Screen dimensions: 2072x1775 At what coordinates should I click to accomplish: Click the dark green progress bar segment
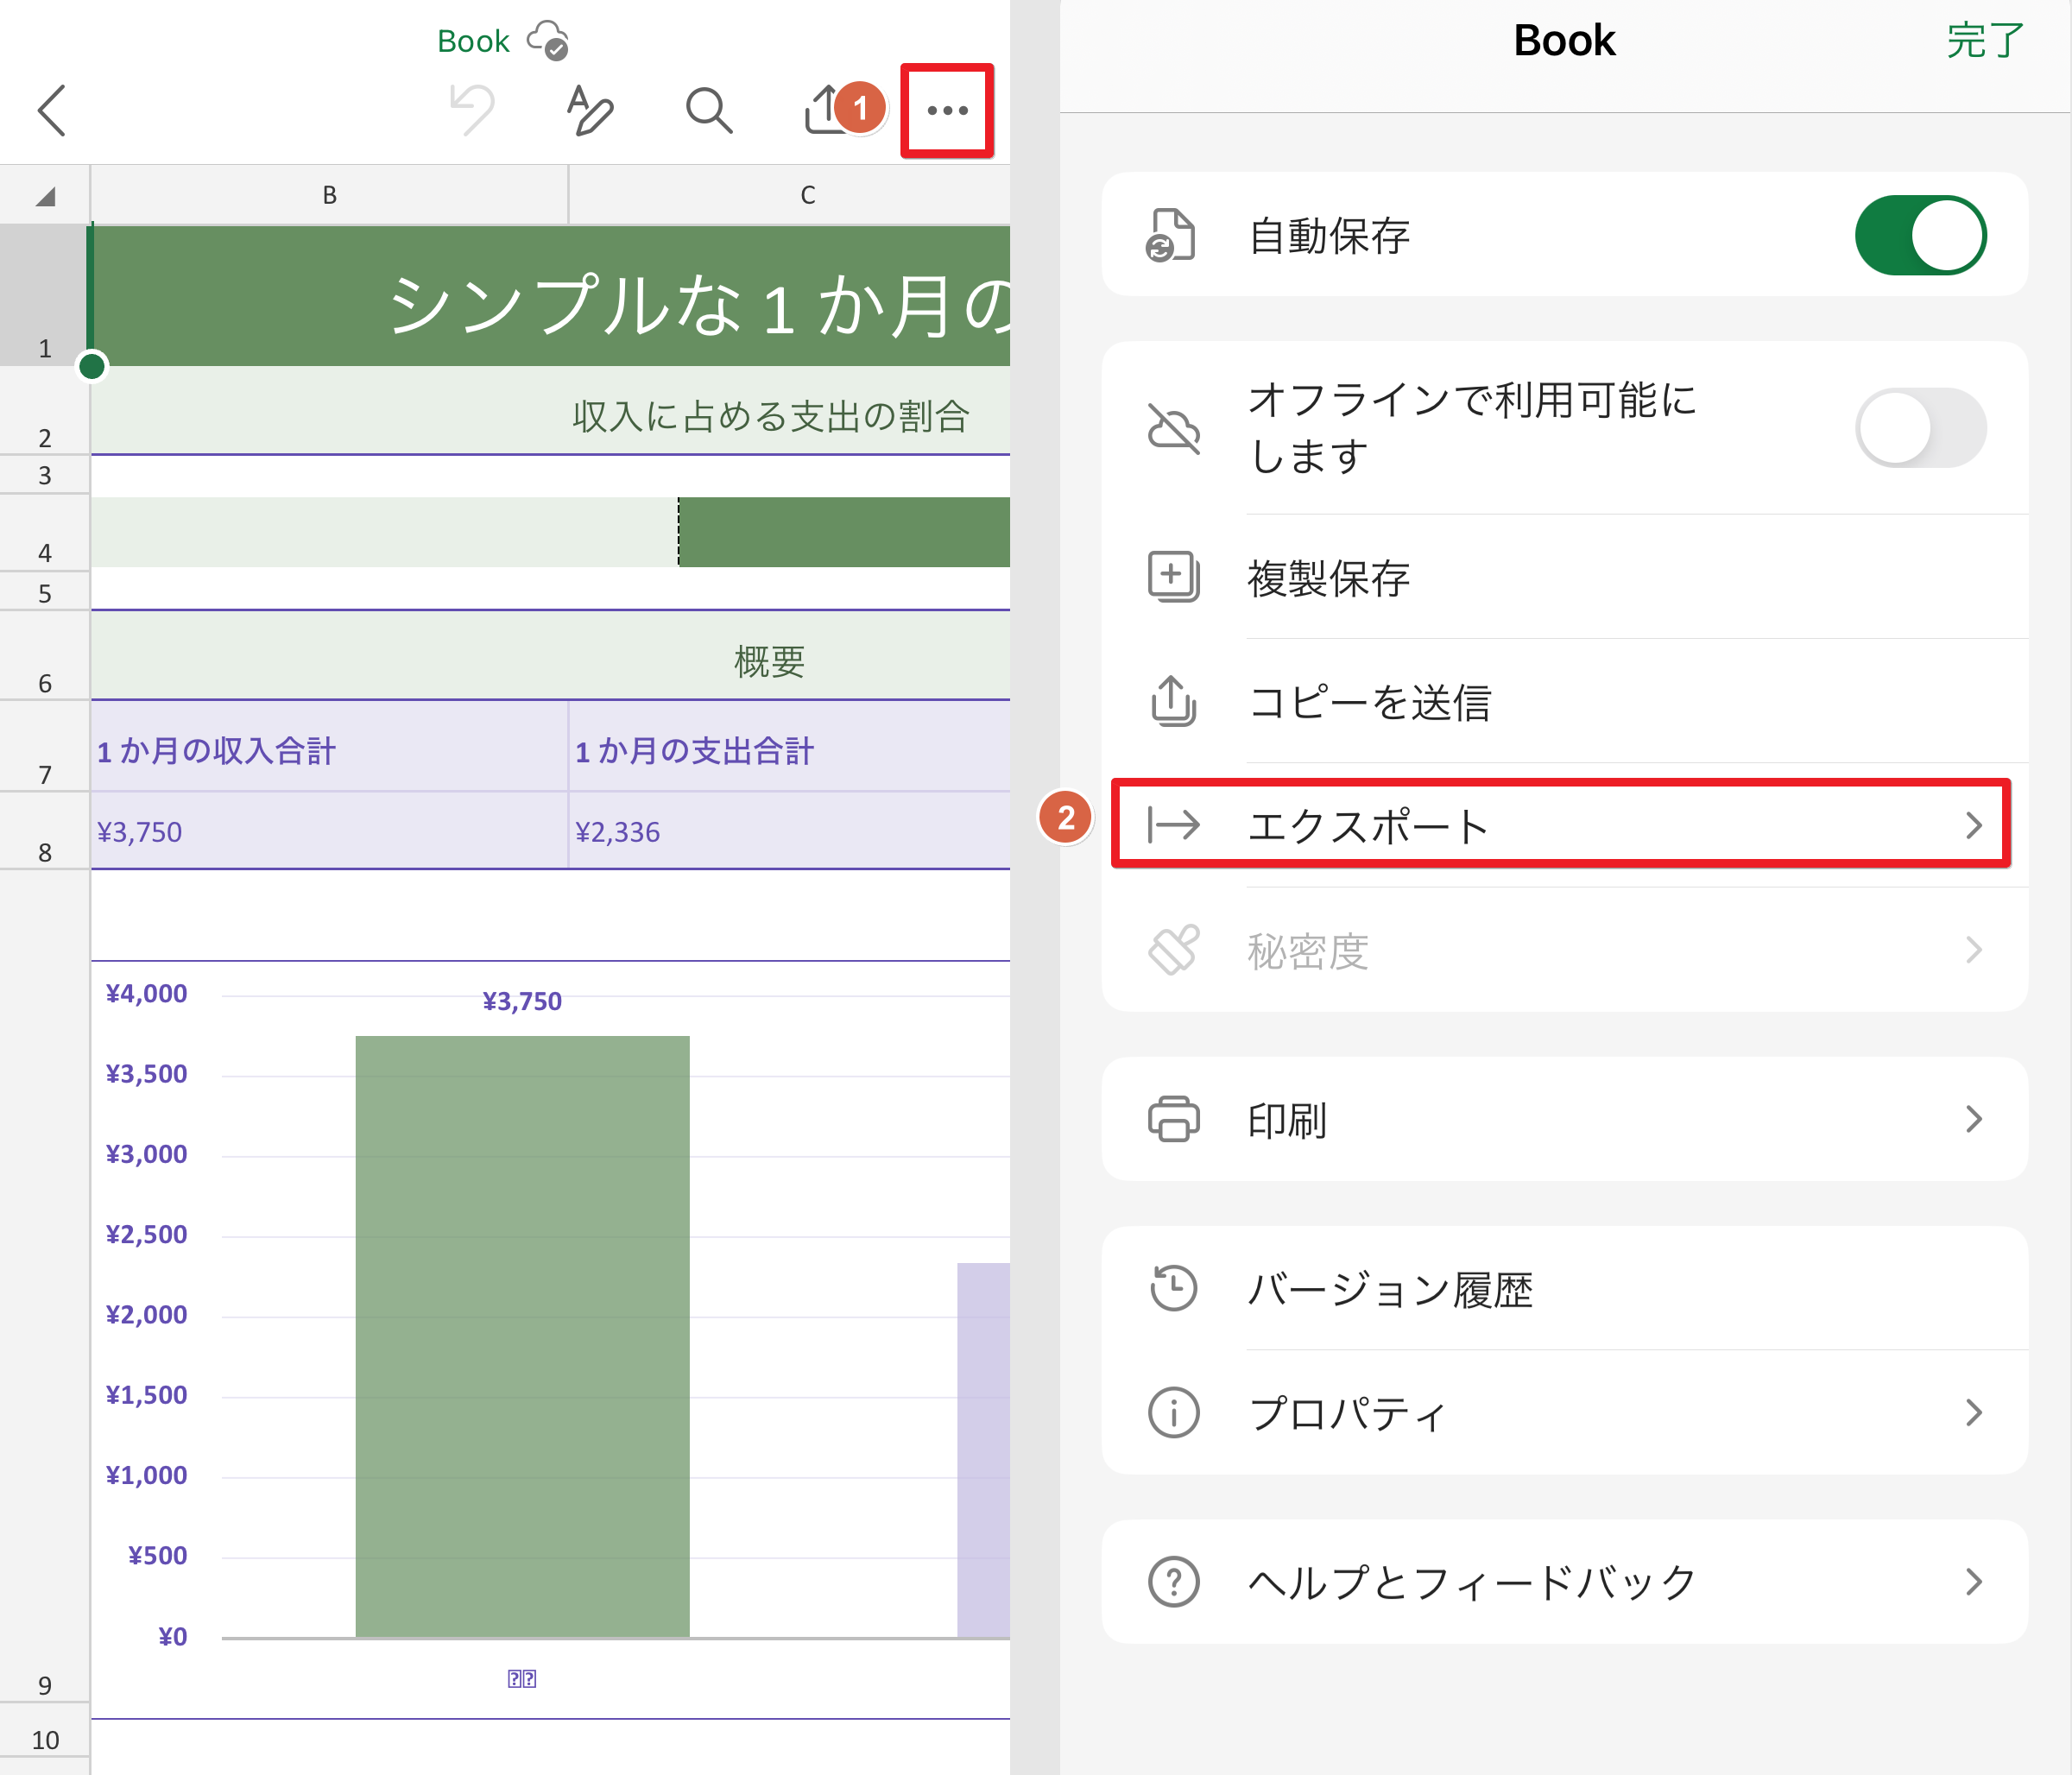[844, 532]
